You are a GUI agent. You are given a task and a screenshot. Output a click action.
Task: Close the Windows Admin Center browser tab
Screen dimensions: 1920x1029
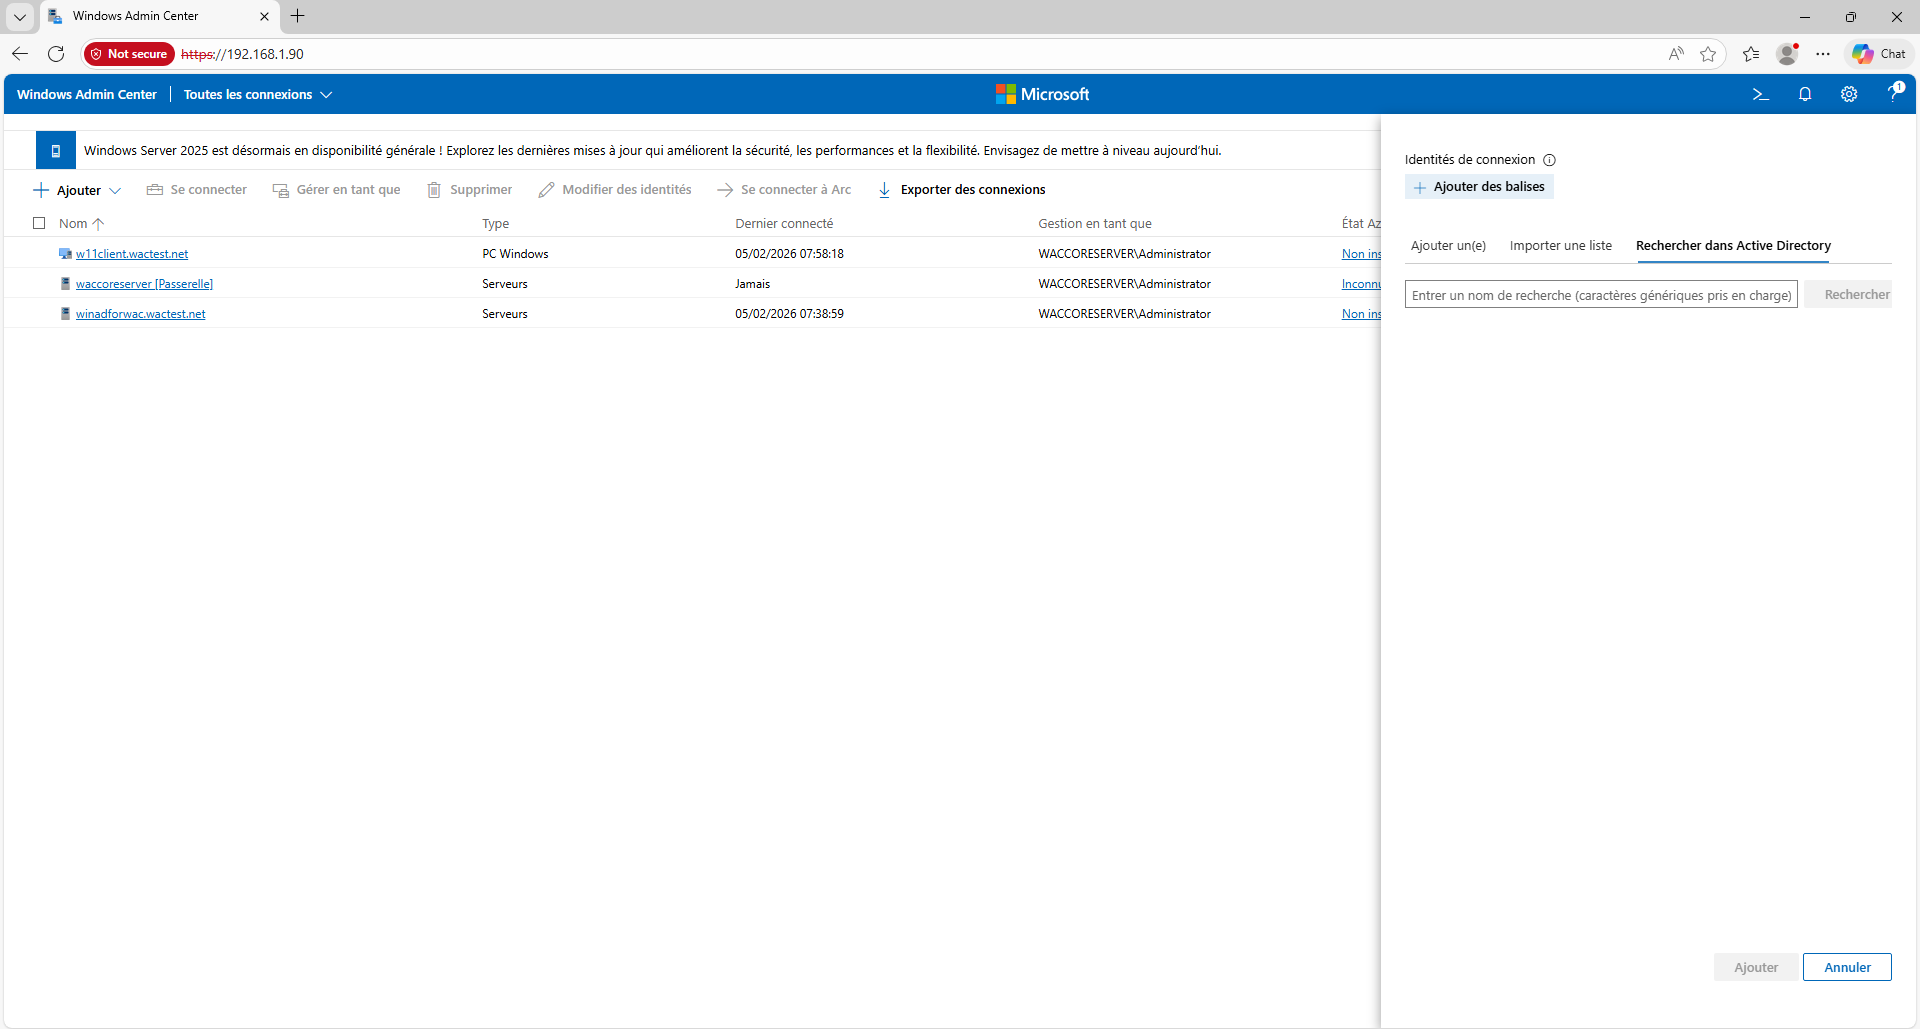[x=264, y=17]
